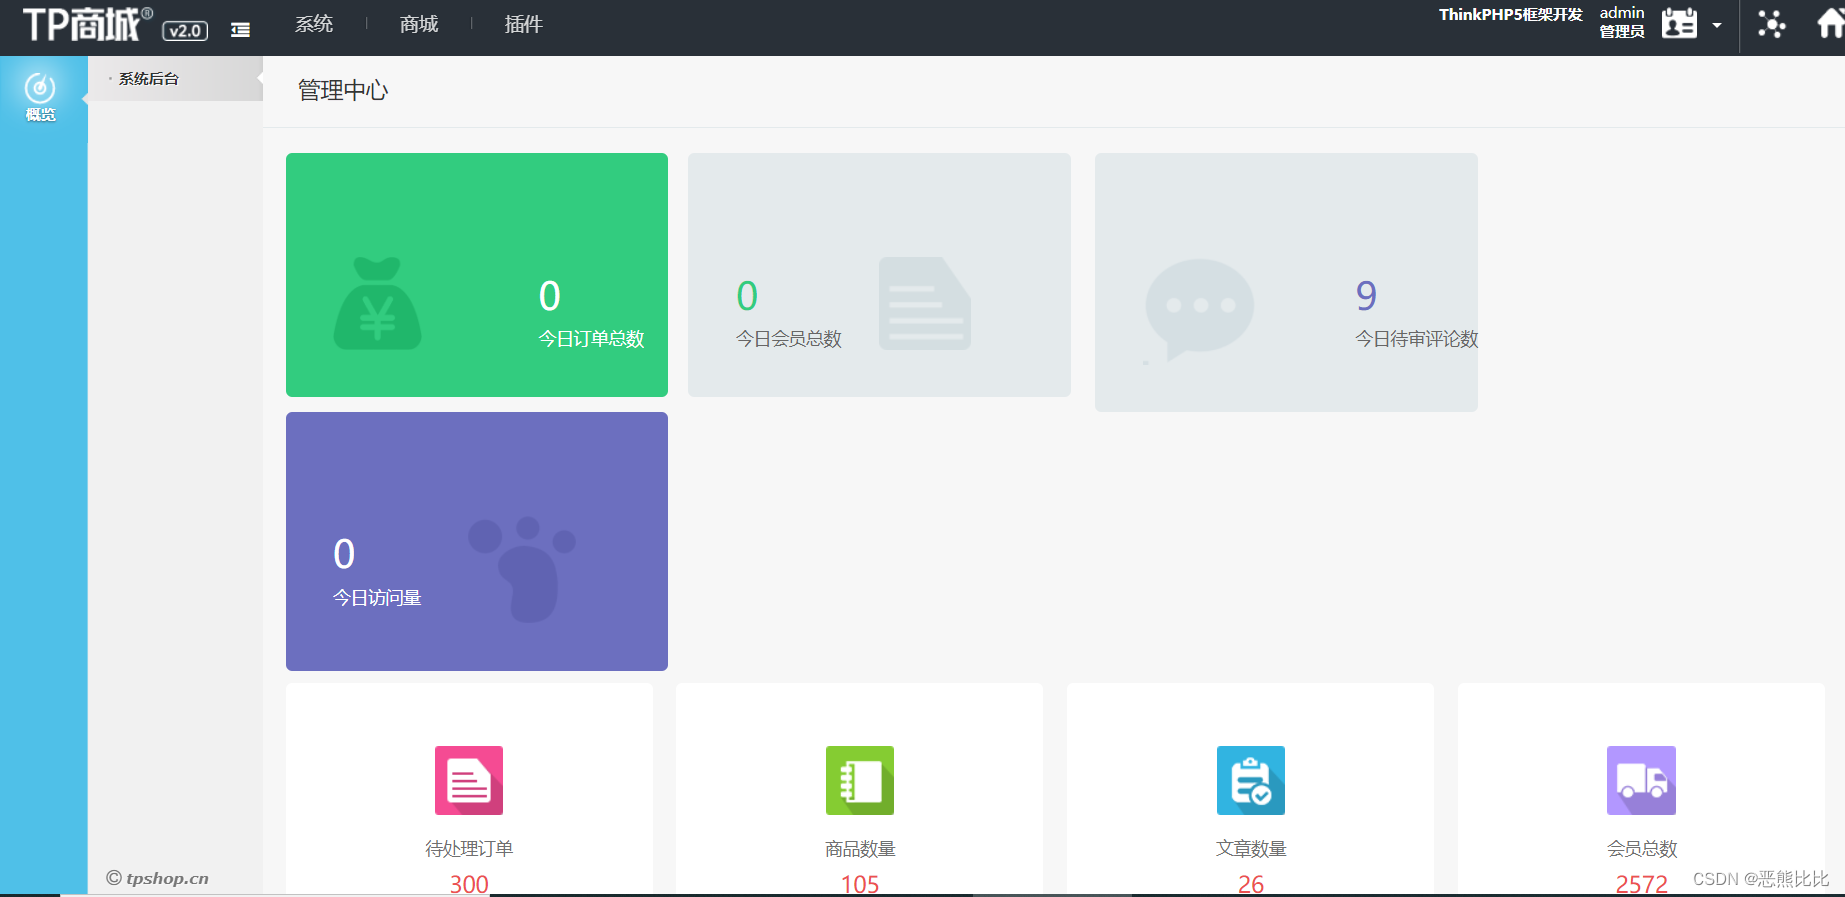The height and width of the screenshot is (897, 1845).
Task: Click the pending orders count 300
Action: (x=469, y=884)
